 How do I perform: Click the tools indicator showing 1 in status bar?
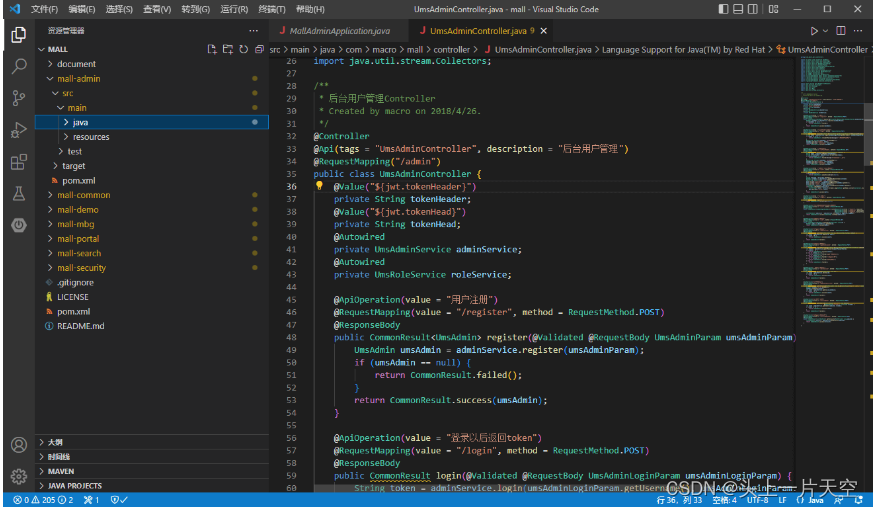pyautogui.click(x=91, y=500)
